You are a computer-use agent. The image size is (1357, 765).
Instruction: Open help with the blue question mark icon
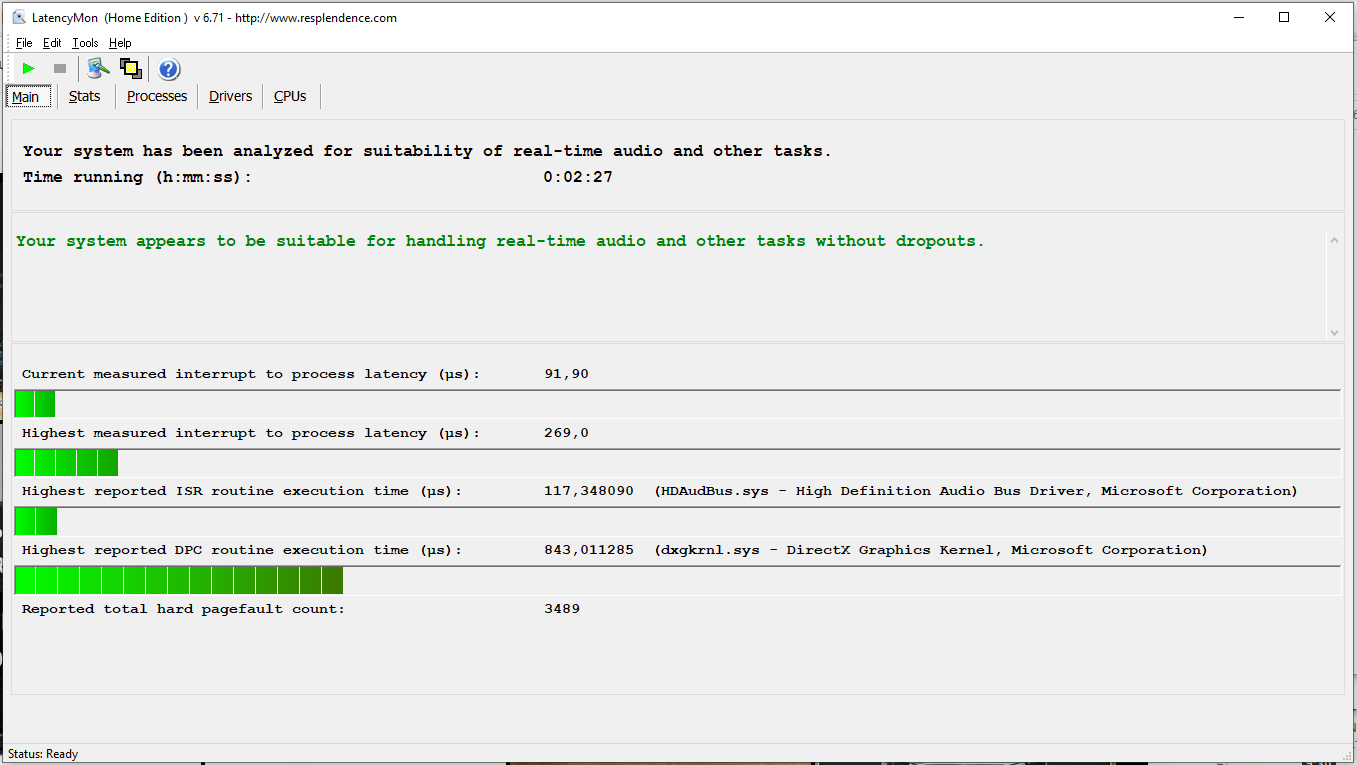click(169, 69)
